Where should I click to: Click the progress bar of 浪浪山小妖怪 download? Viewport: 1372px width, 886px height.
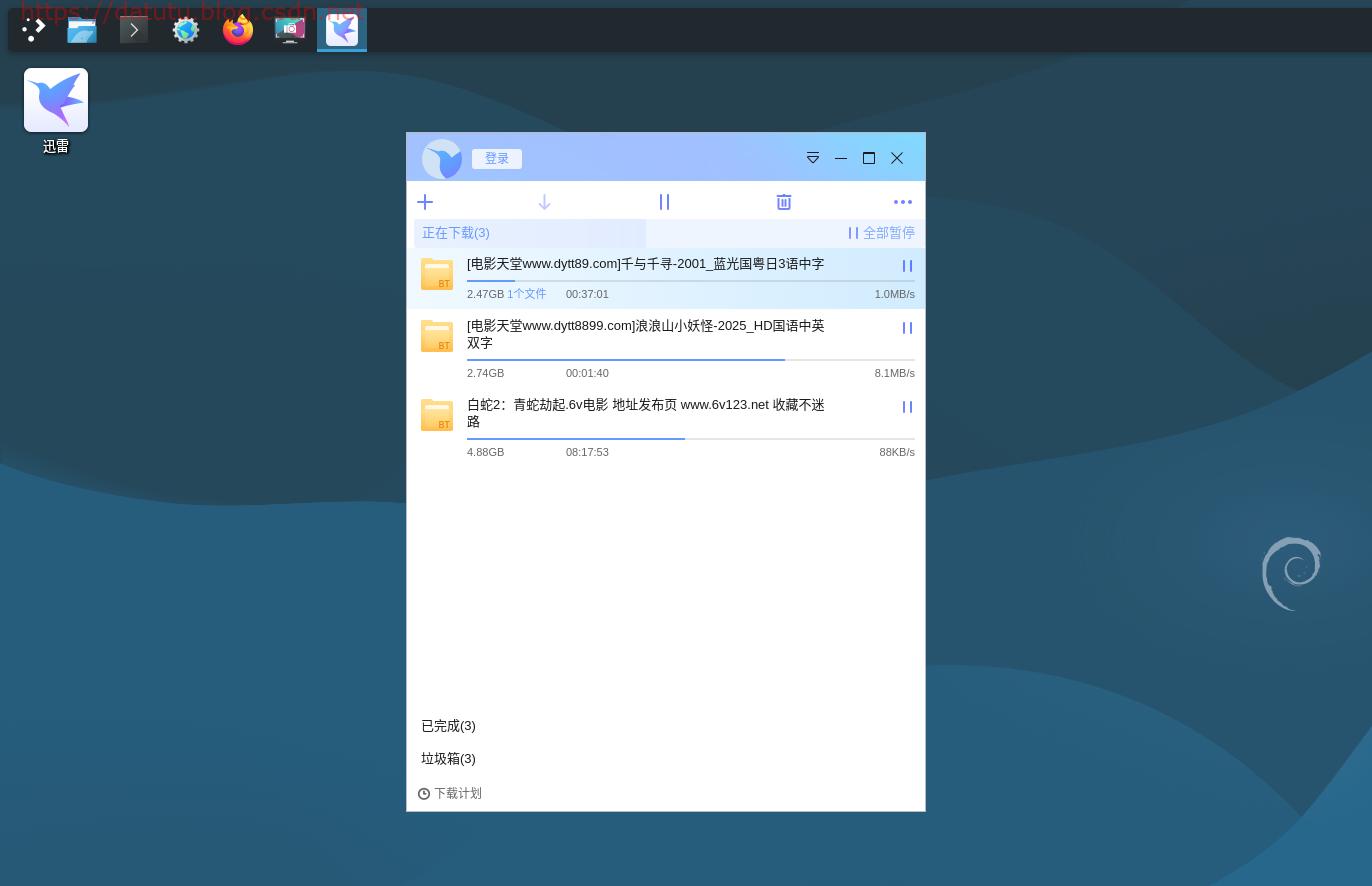click(x=690, y=359)
